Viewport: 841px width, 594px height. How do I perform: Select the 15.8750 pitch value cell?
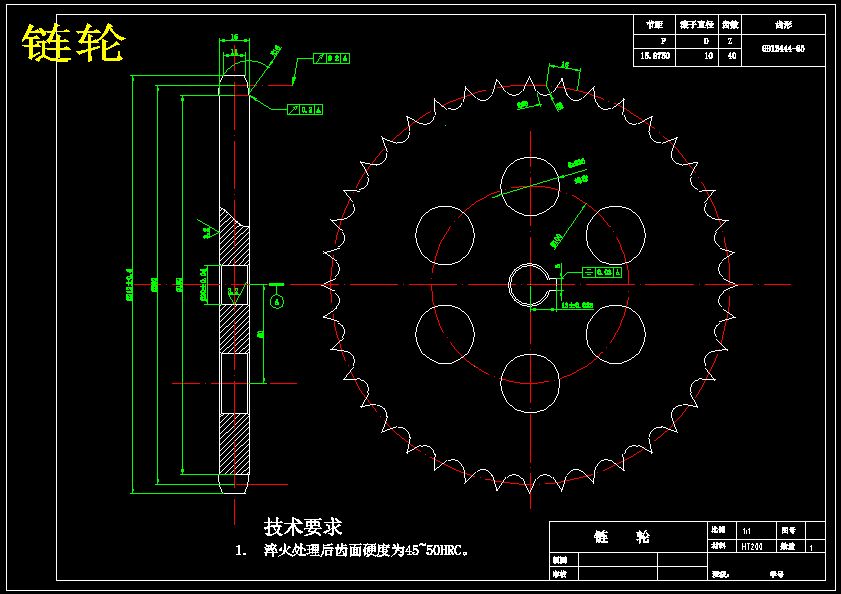(654, 56)
